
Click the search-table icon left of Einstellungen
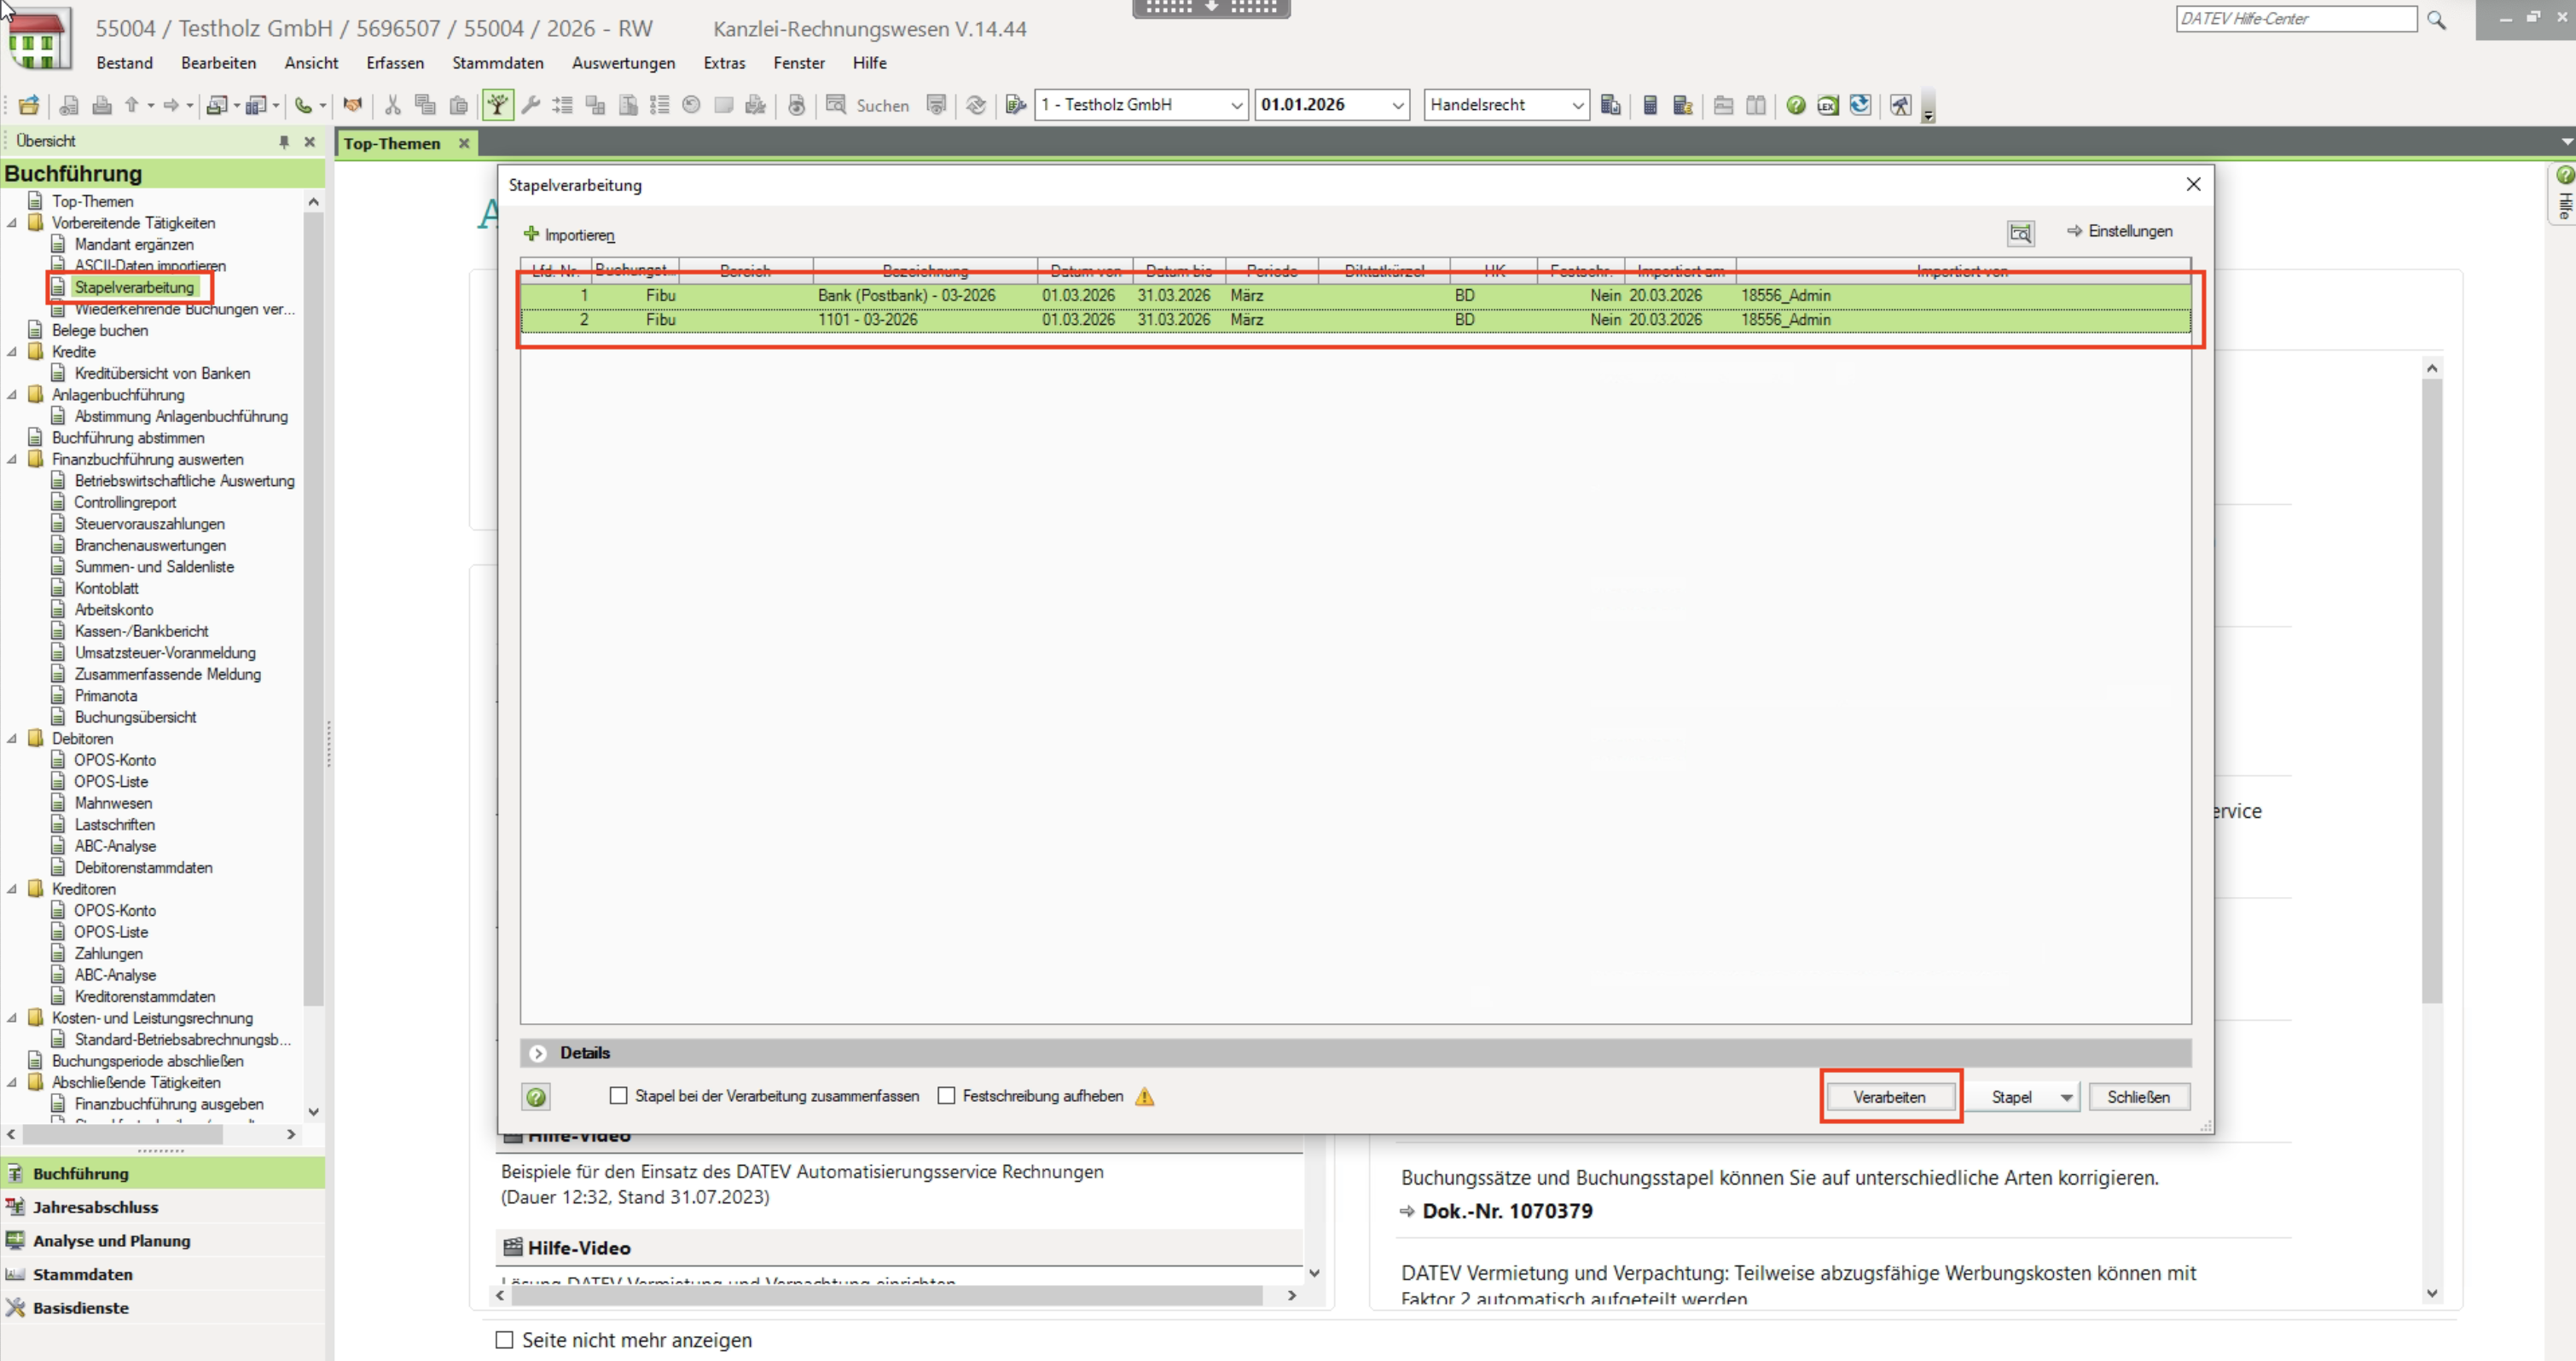coord(2020,233)
